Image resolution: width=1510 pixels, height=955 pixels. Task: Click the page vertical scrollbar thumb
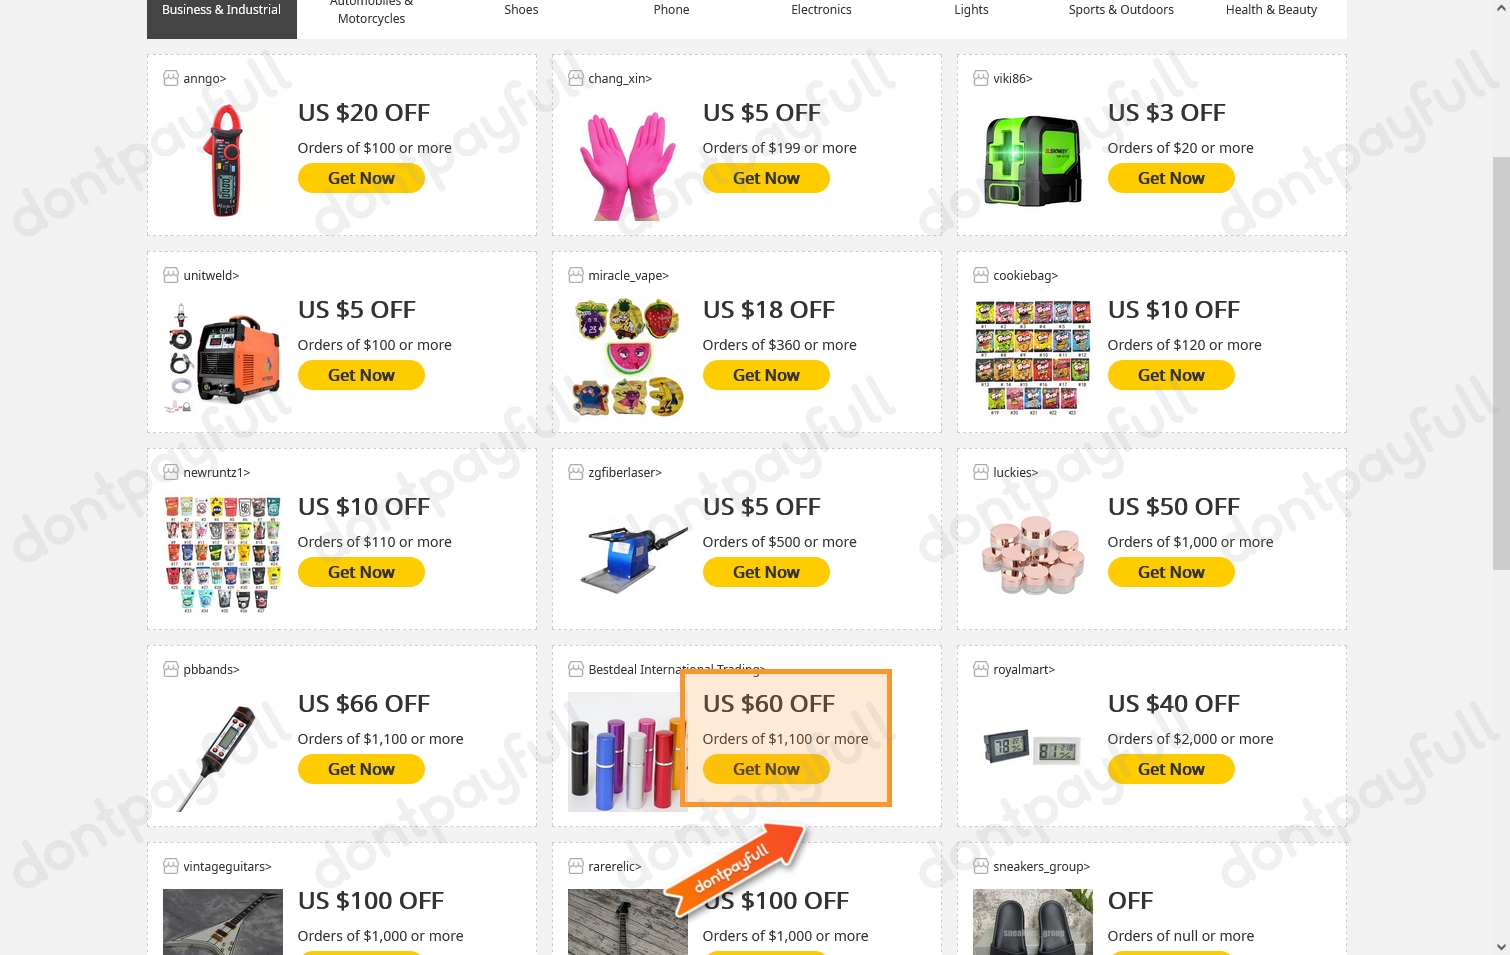(1501, 362)
